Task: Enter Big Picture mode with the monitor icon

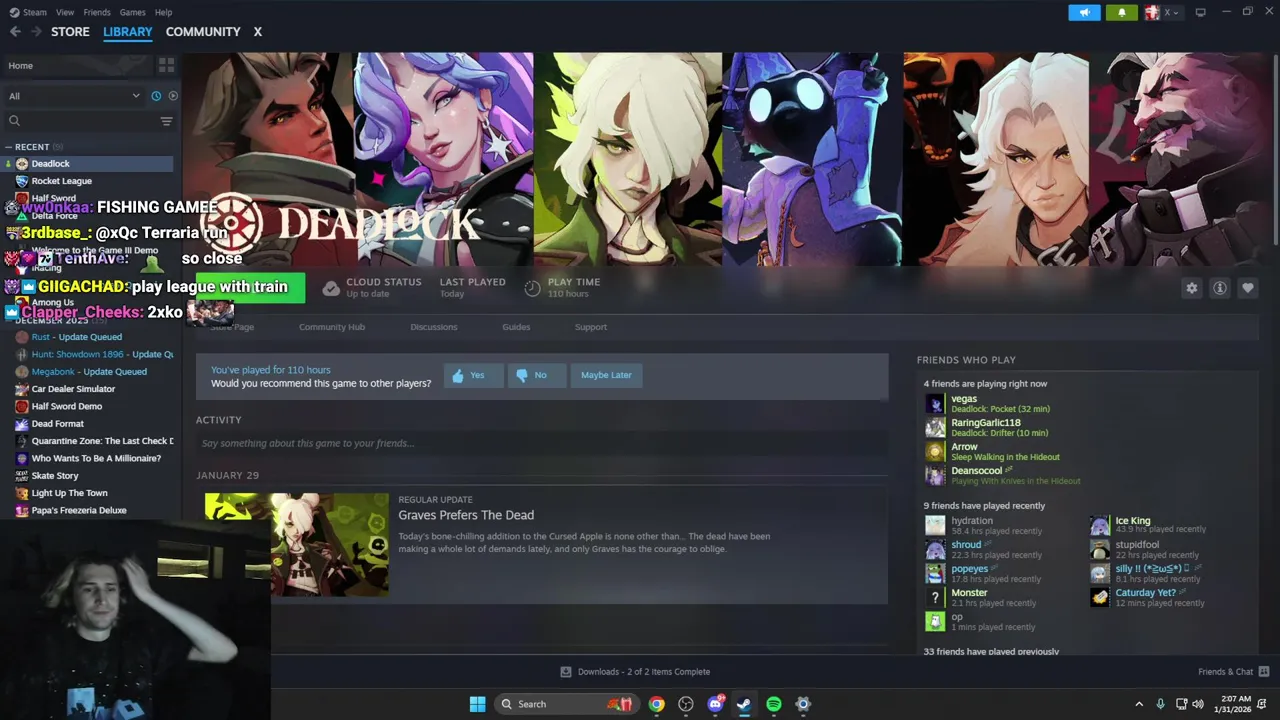Action: click(1200, 12)
